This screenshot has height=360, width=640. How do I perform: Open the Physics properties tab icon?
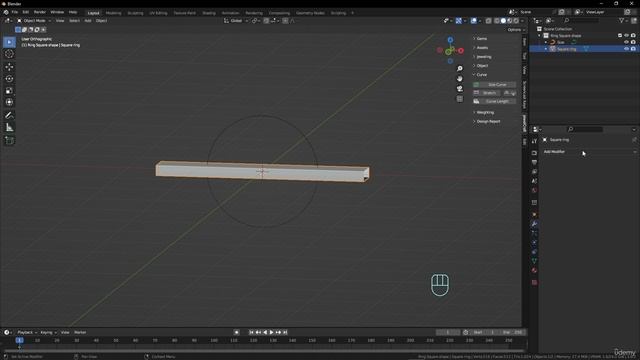[534, 242]
